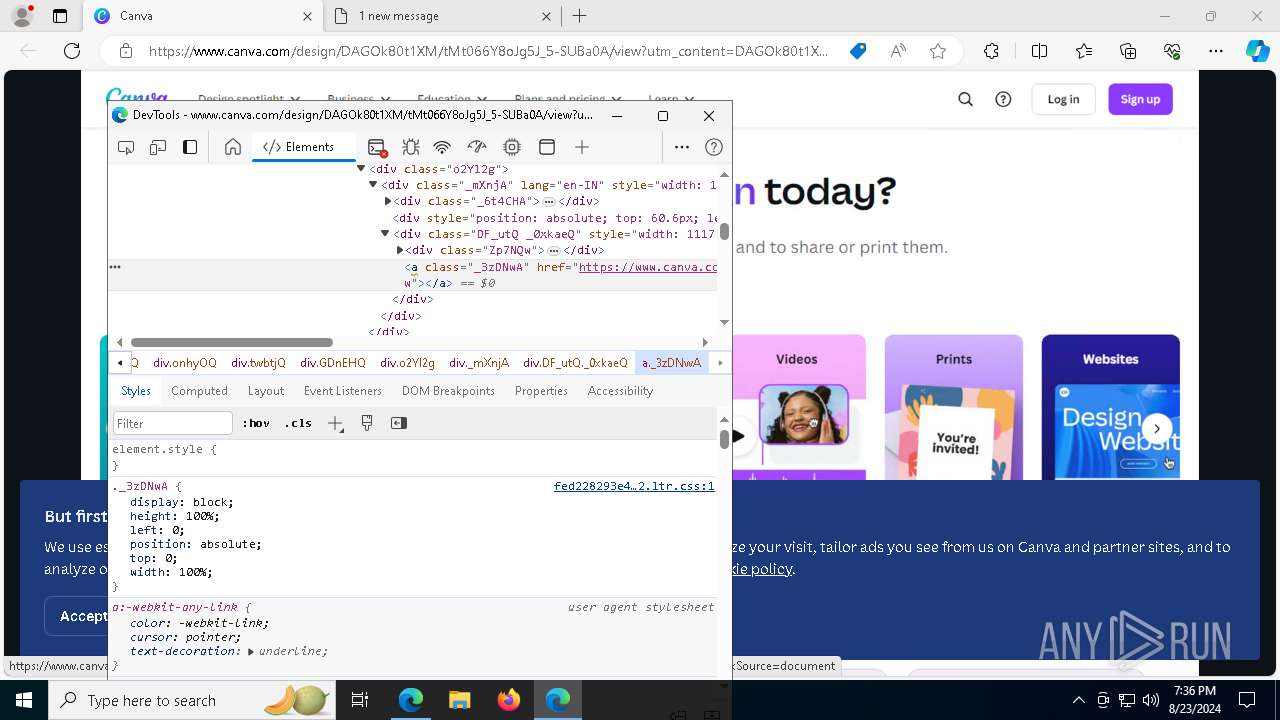
Task: Open DevTools customize three-dots menu
Action: (x=682, y=147)
